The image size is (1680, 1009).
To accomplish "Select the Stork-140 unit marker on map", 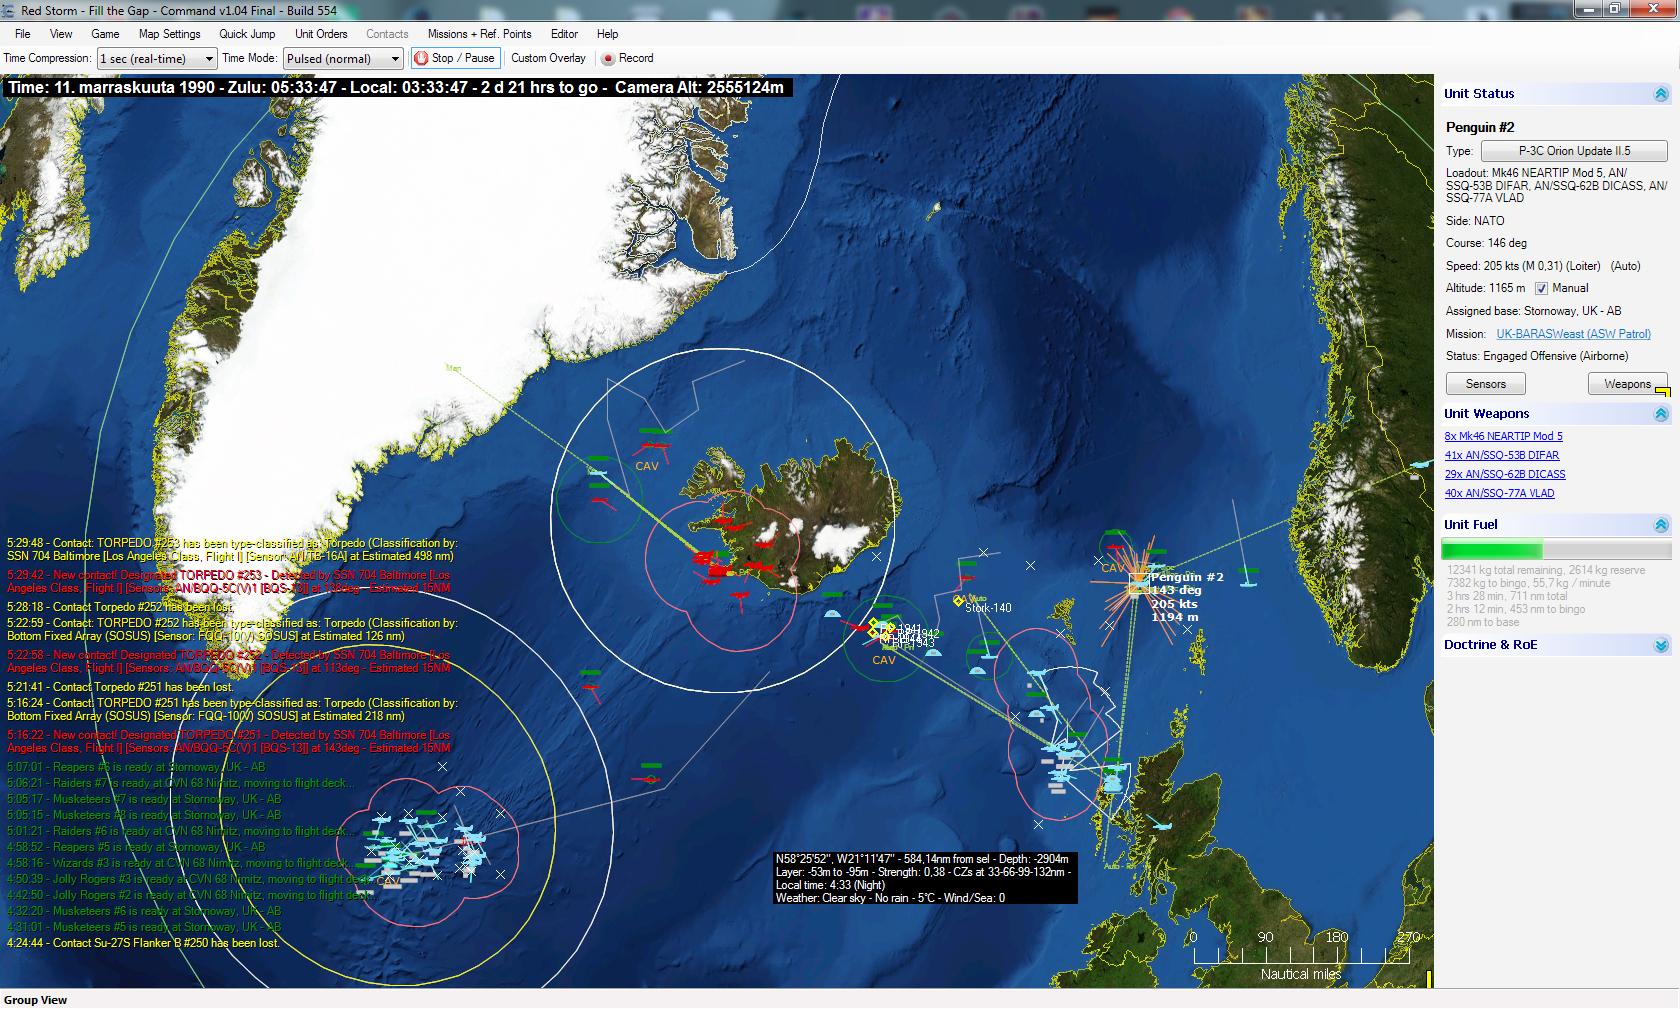I will pyautogui.click(x=959, y=601).
